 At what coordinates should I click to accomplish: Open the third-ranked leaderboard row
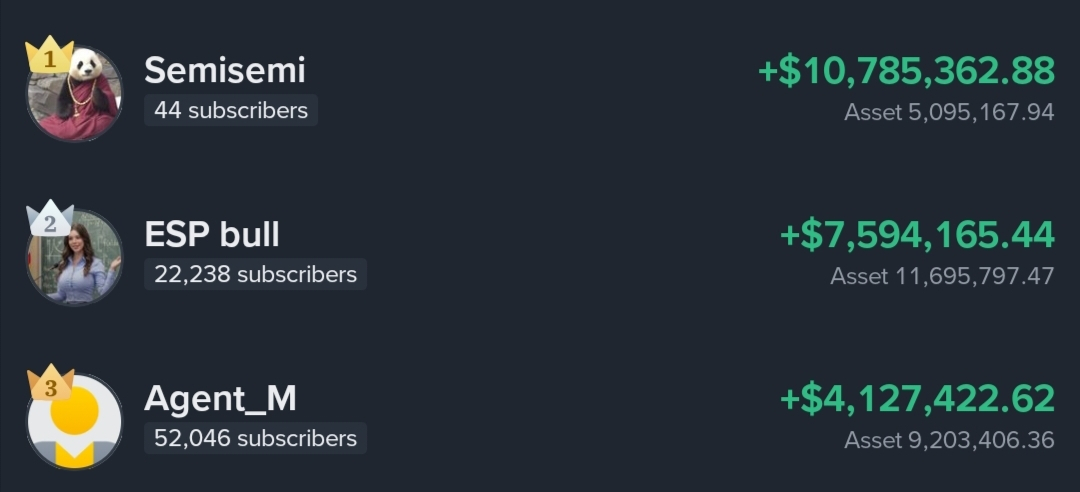click(x=540, y=420)
